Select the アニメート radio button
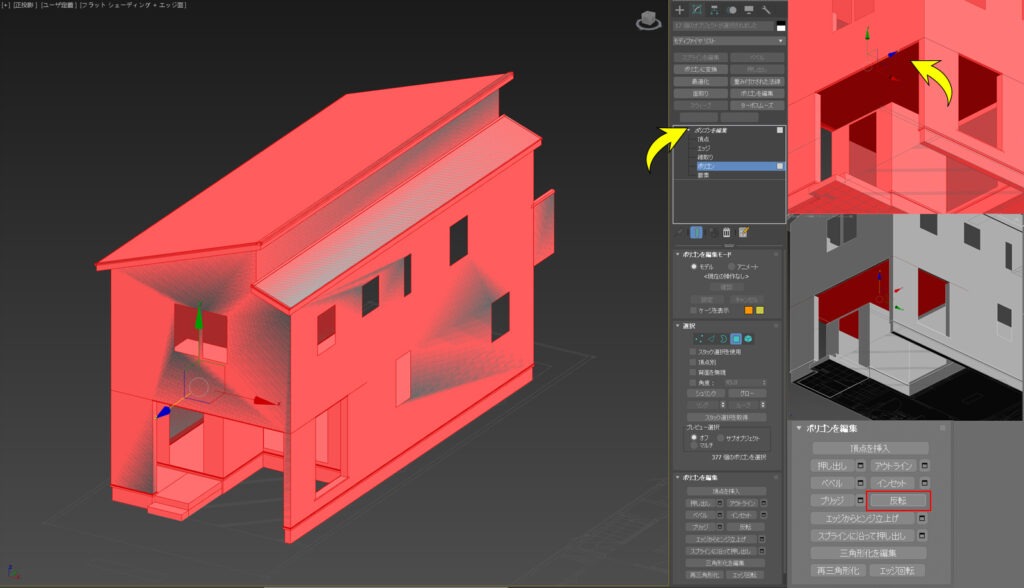Screen dimensions: 1024x588 [731, 267]
